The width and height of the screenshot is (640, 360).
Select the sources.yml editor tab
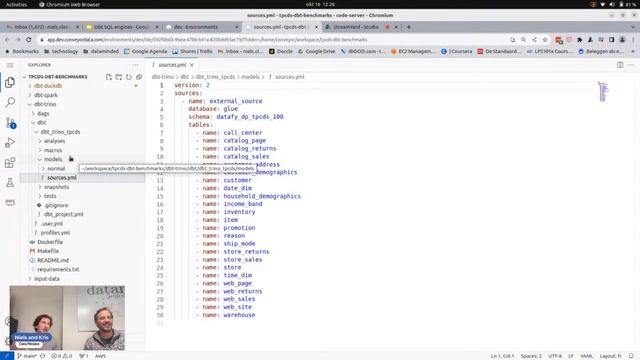172,65
